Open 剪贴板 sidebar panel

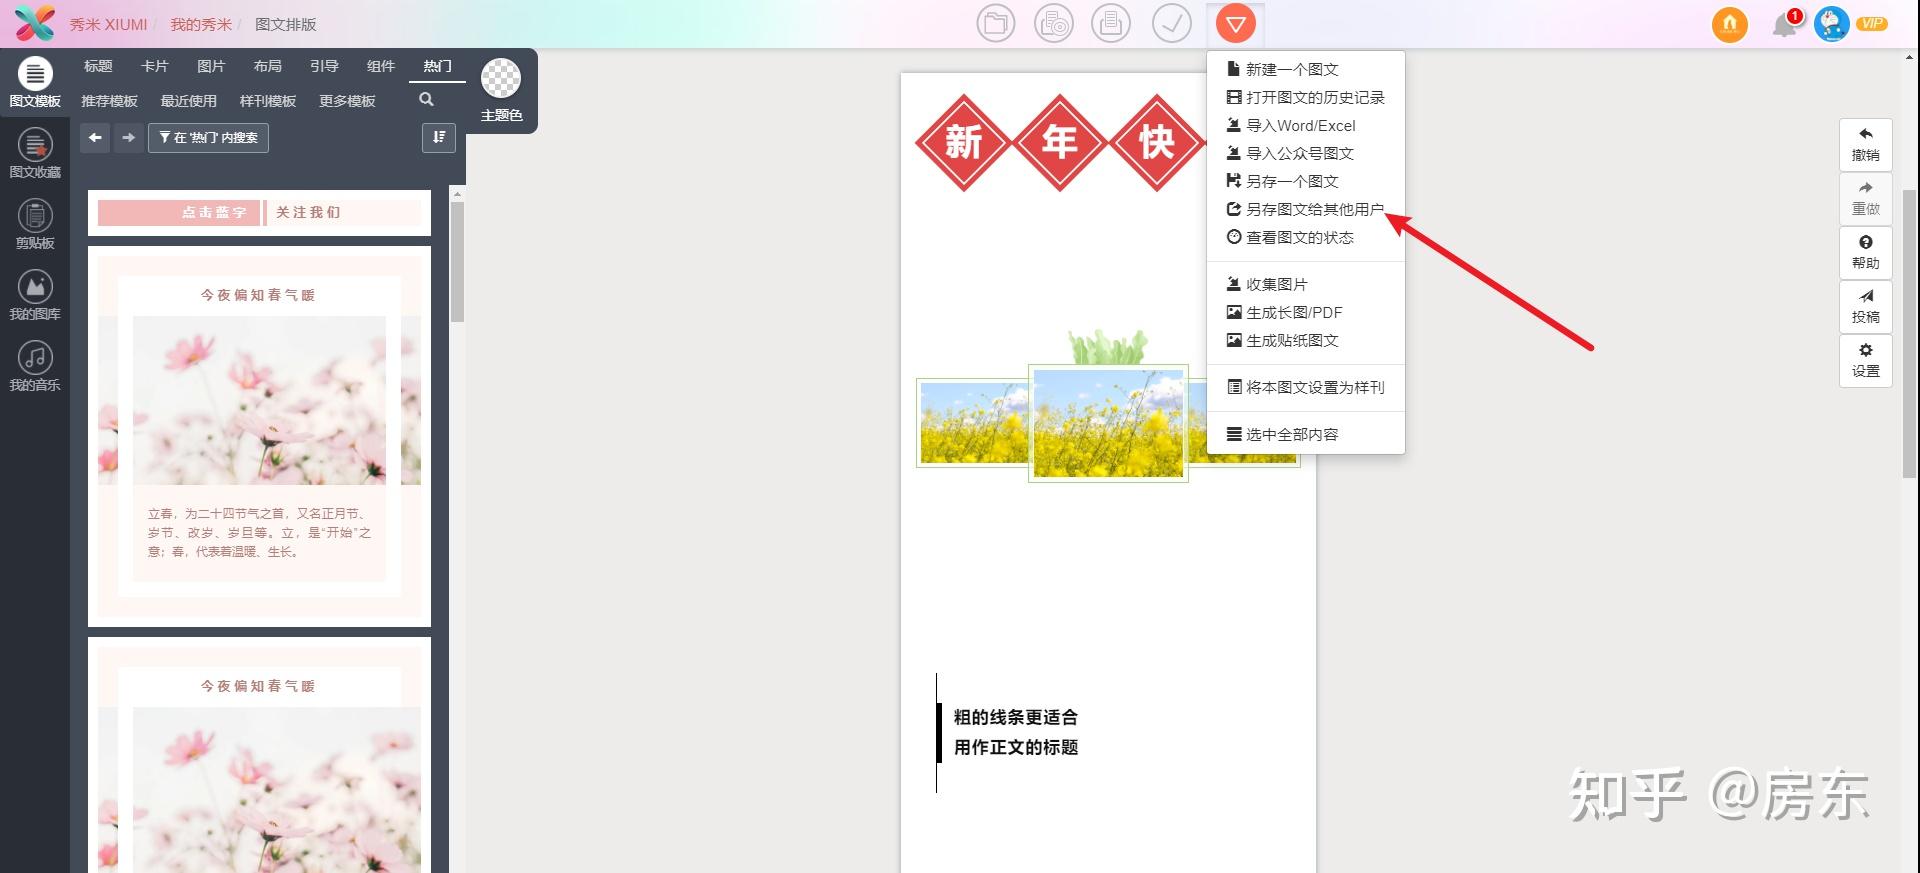[35, 225]
